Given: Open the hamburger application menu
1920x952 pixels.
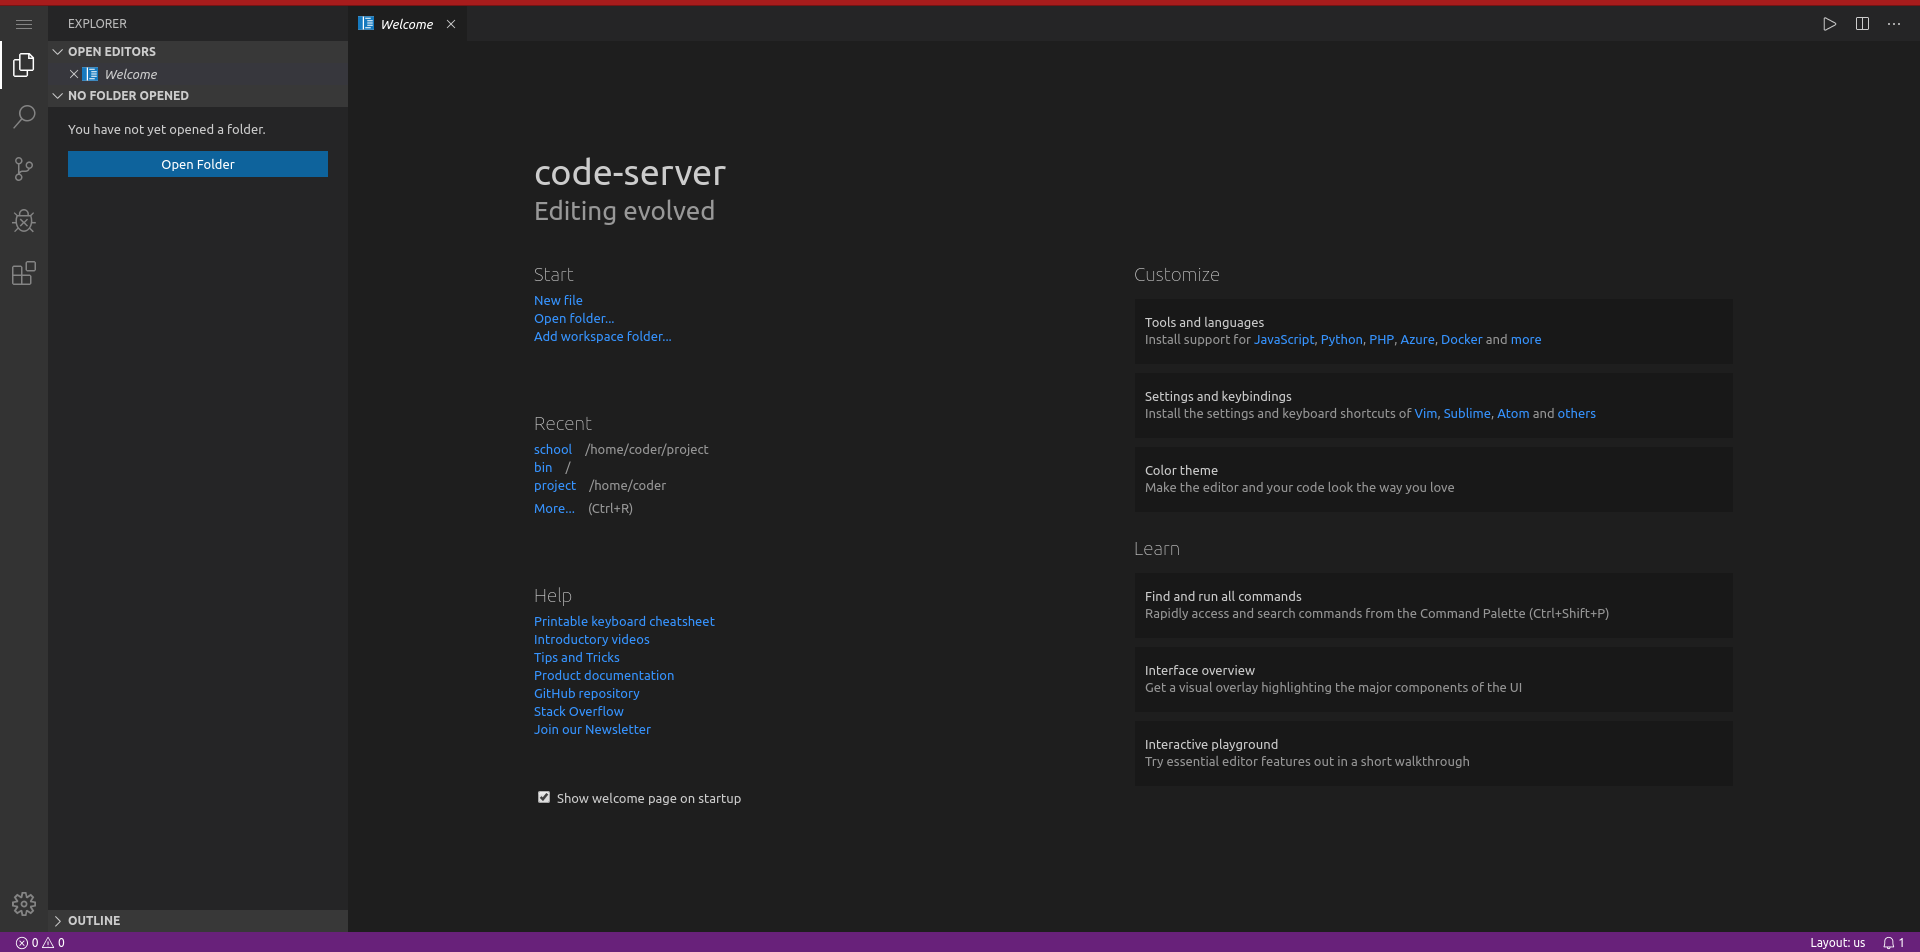Looking at the screenshot, I should coord(24,24).
